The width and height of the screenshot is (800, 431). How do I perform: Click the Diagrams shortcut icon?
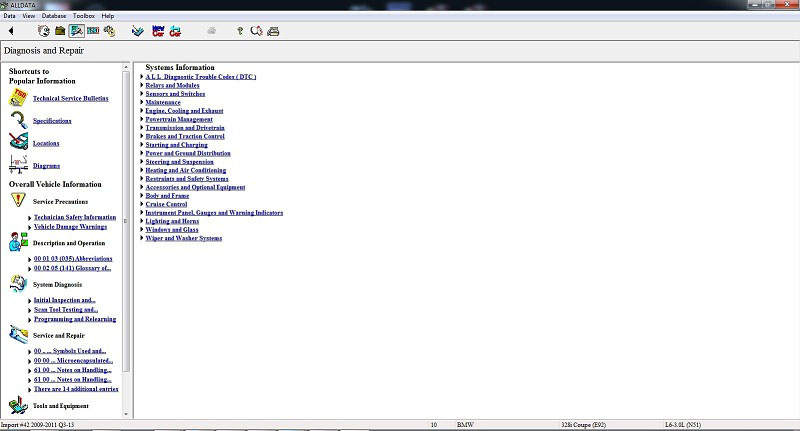pyautogui.click(x=18, y=164)
